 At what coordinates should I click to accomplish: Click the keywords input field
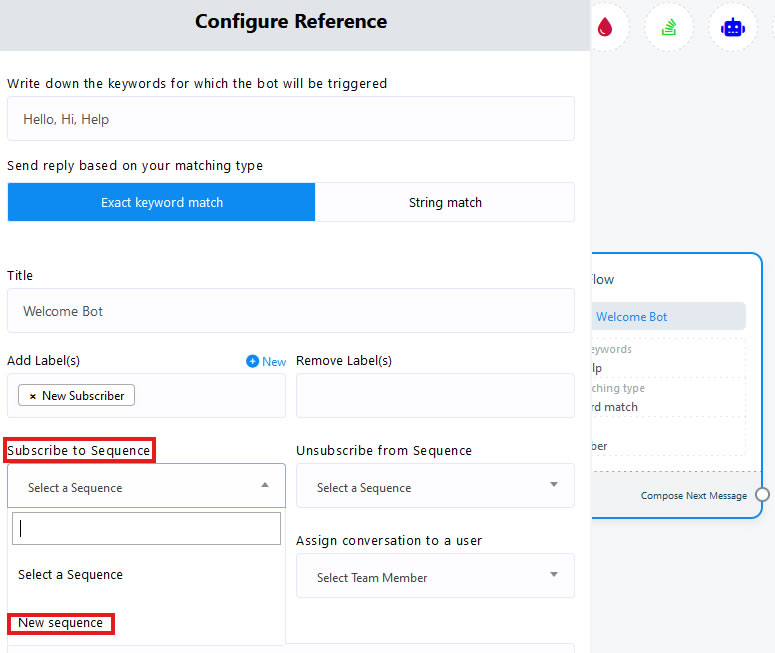point(291,119)
